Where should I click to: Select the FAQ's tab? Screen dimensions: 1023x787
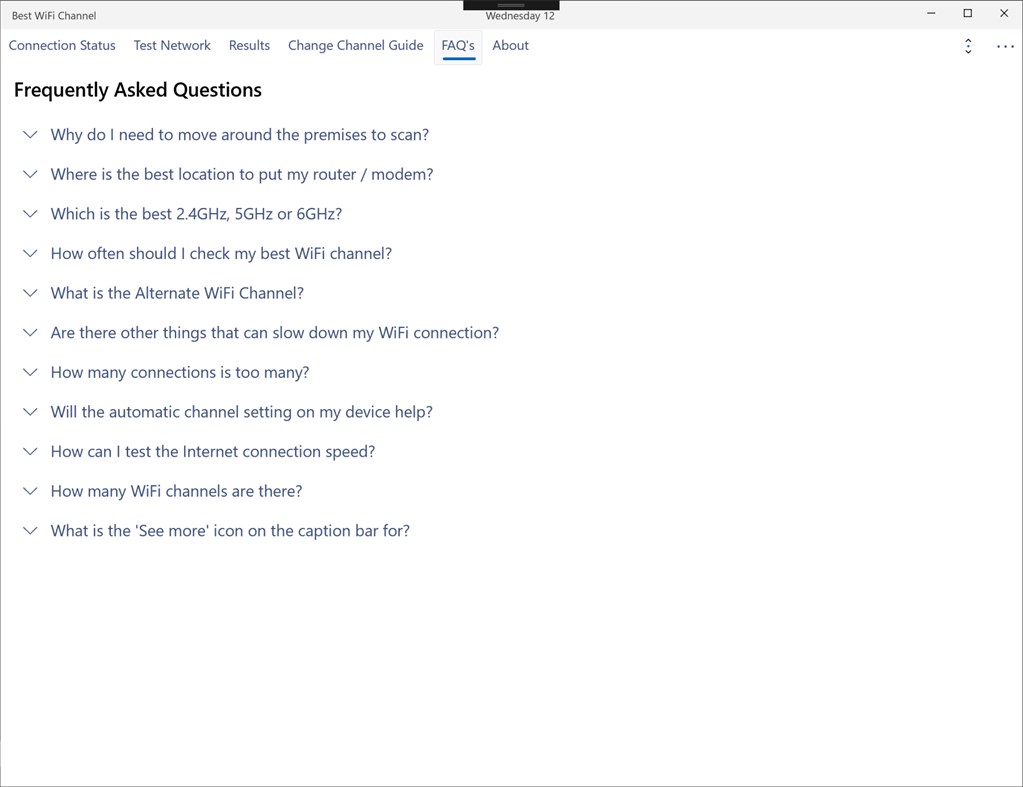458,46
